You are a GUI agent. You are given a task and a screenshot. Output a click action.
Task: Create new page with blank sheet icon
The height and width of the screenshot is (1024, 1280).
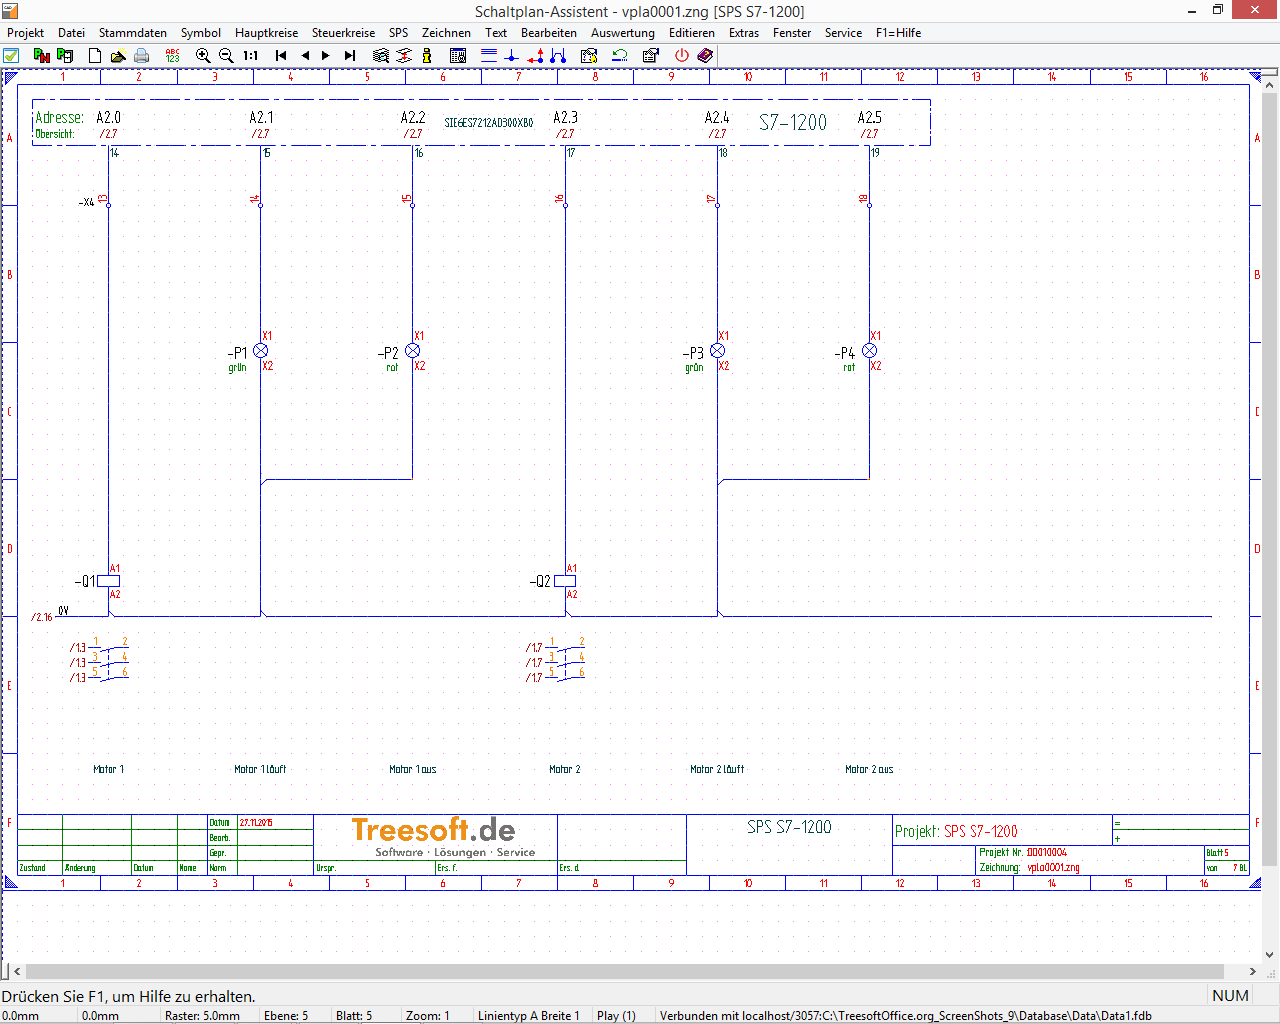[x=95, y=56]
